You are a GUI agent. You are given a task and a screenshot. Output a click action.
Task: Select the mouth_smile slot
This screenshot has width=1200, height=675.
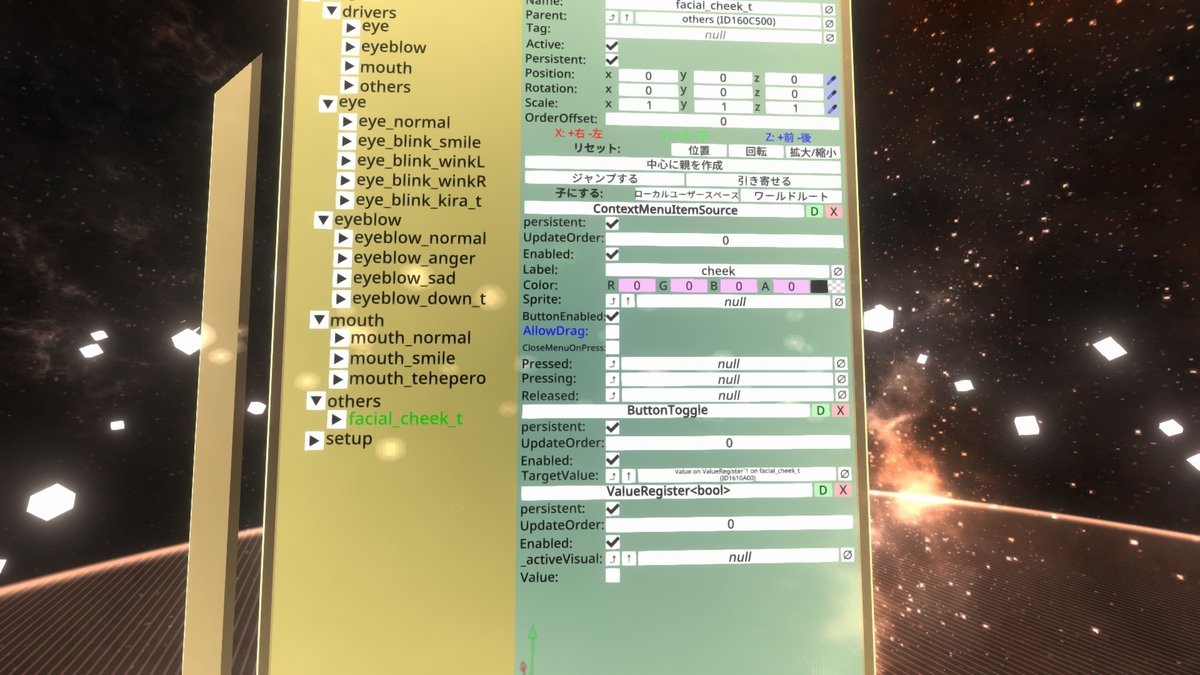click(x=402, y=358)
